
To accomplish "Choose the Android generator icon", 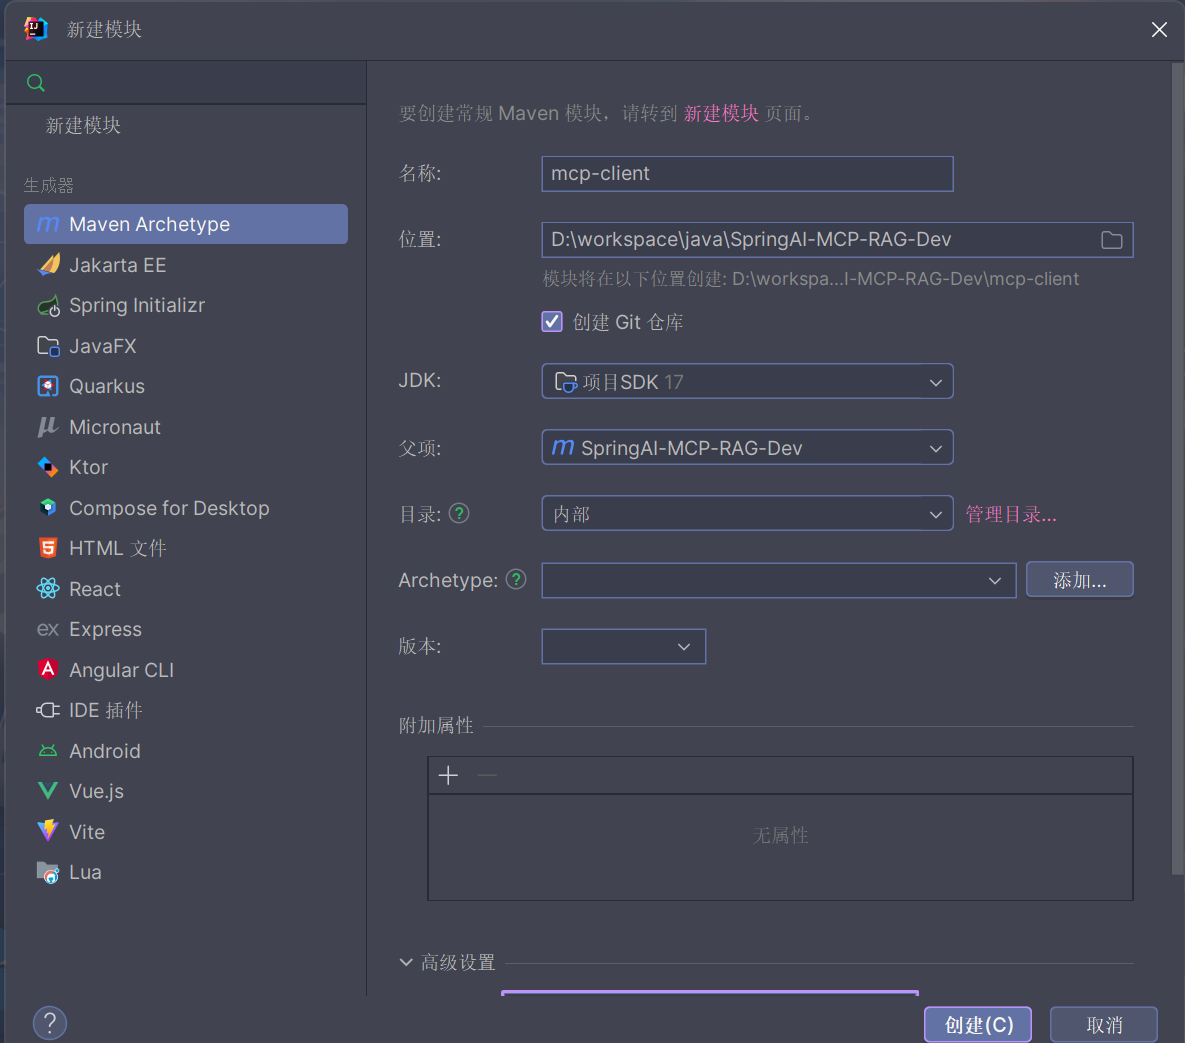I will (x=48, y=751).
